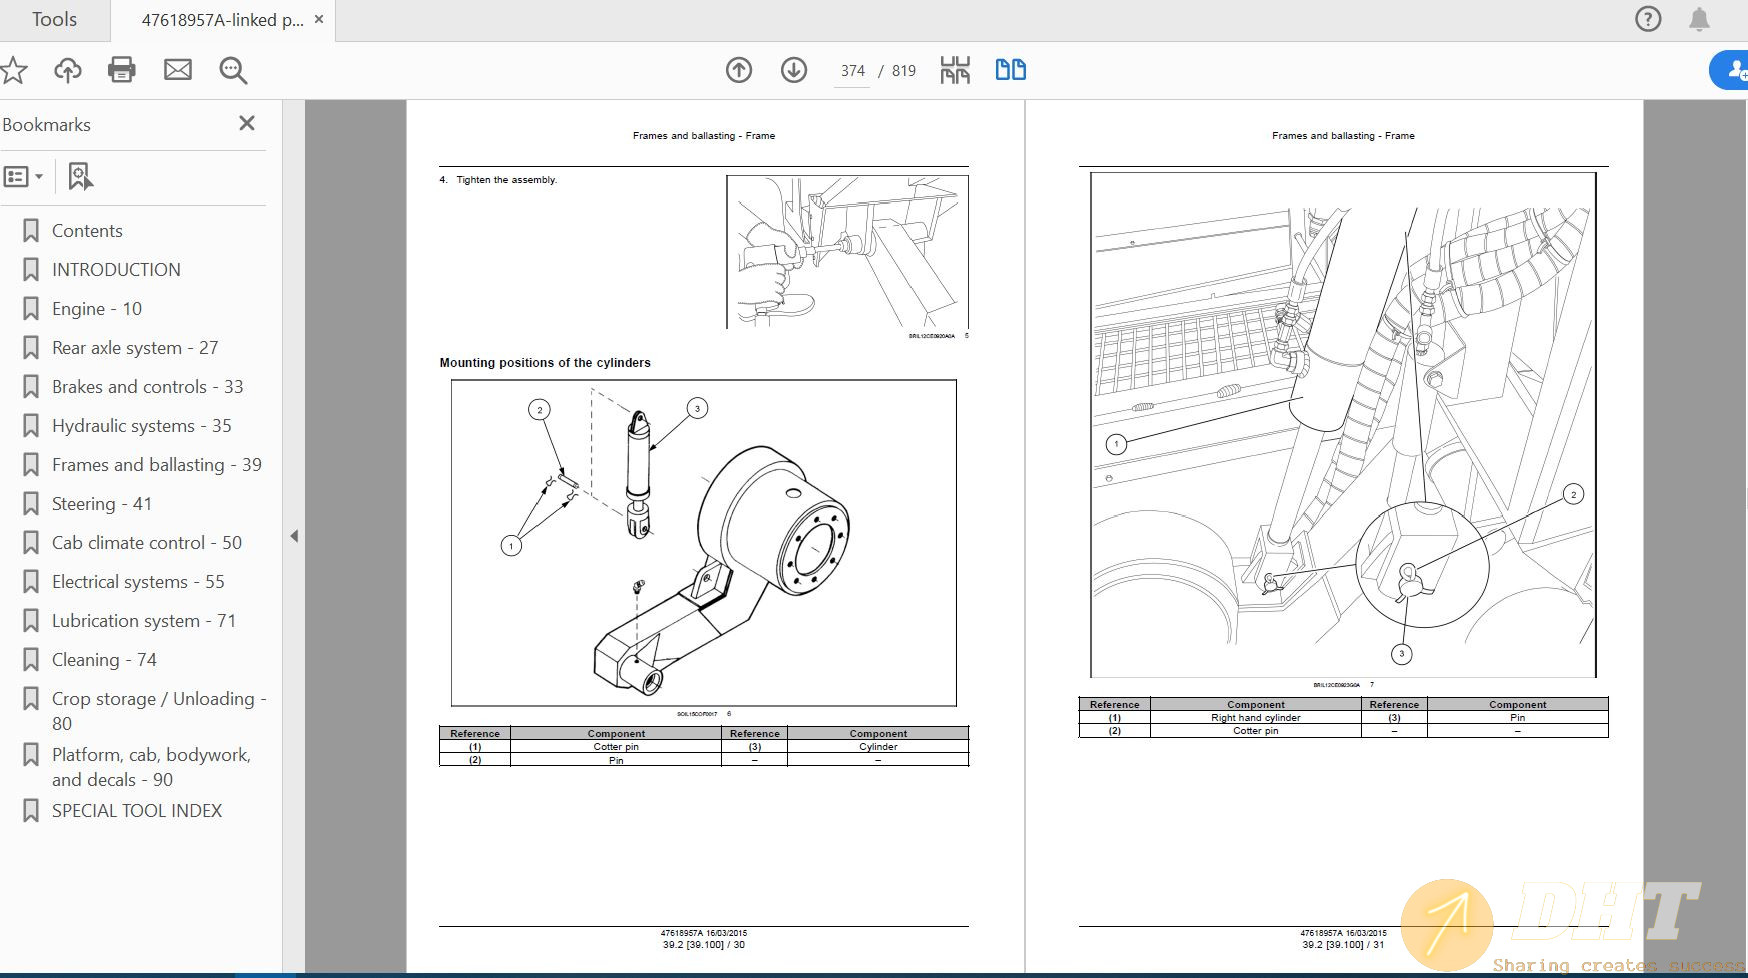Click the bookmark icon beside Electrical systems - 55
Viewport: 1748px width, 978px height.
pos(31,582)
